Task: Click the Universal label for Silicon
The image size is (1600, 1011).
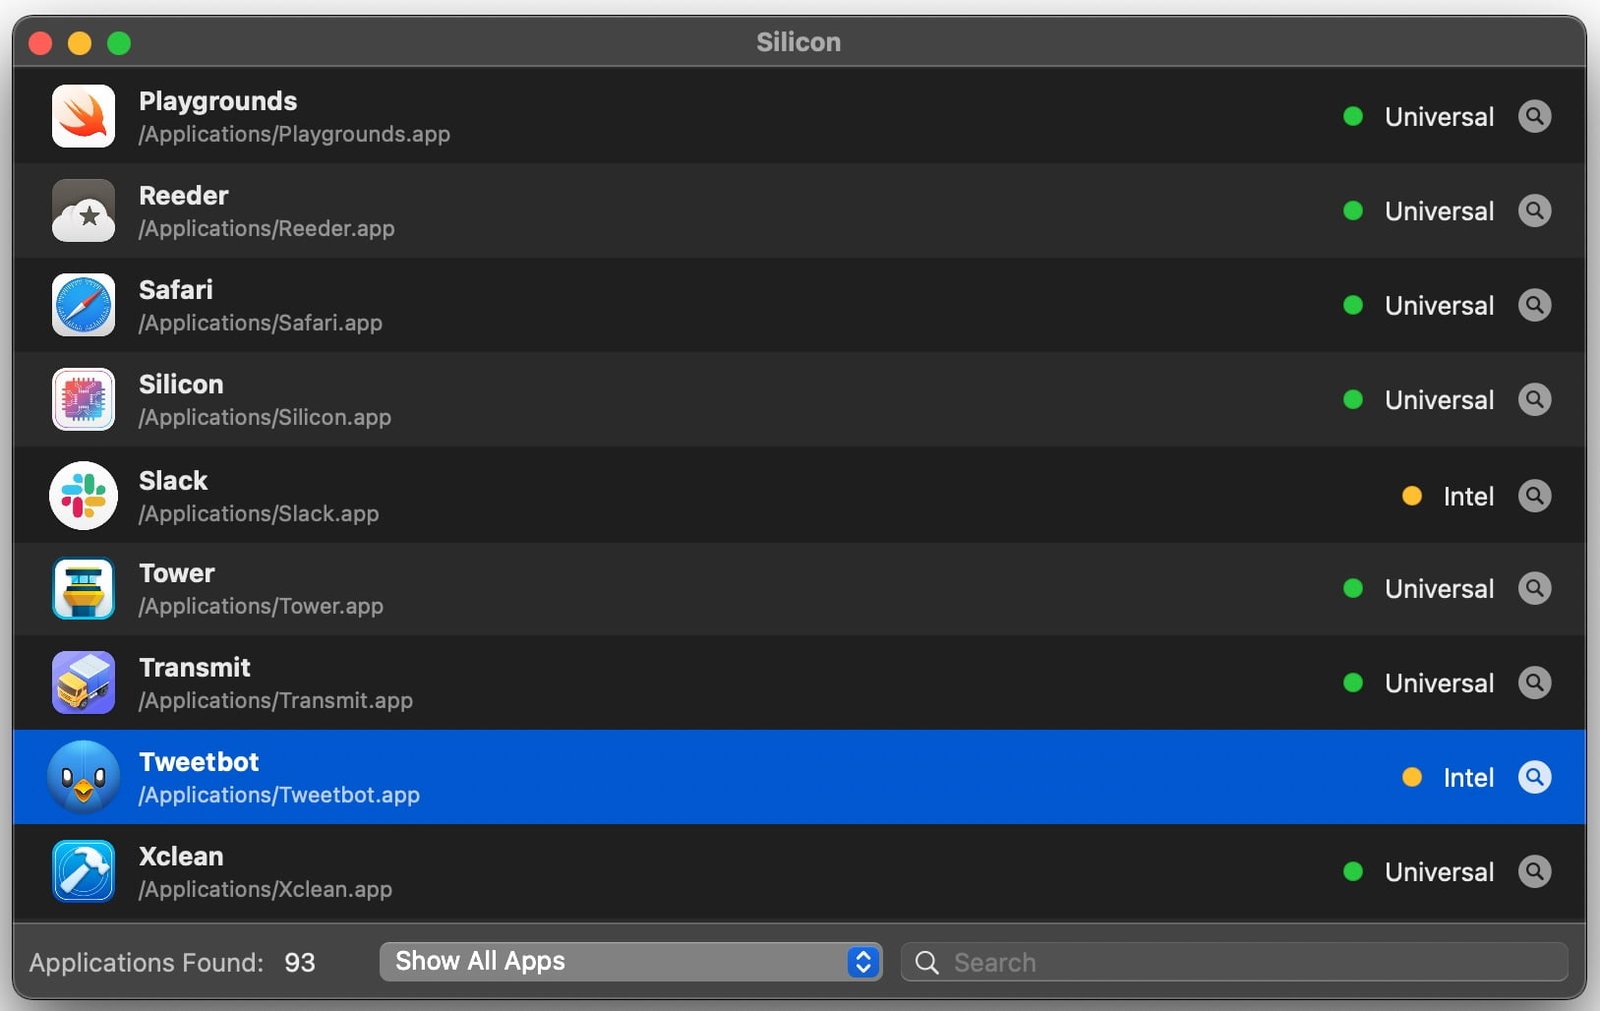Action: point(1439,400)
